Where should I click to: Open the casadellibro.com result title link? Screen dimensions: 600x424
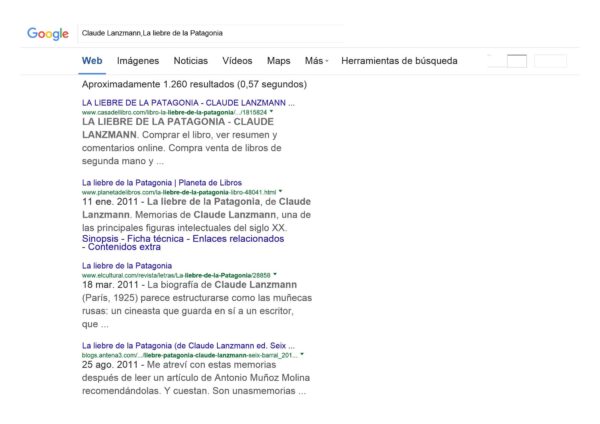pos(188,103)
